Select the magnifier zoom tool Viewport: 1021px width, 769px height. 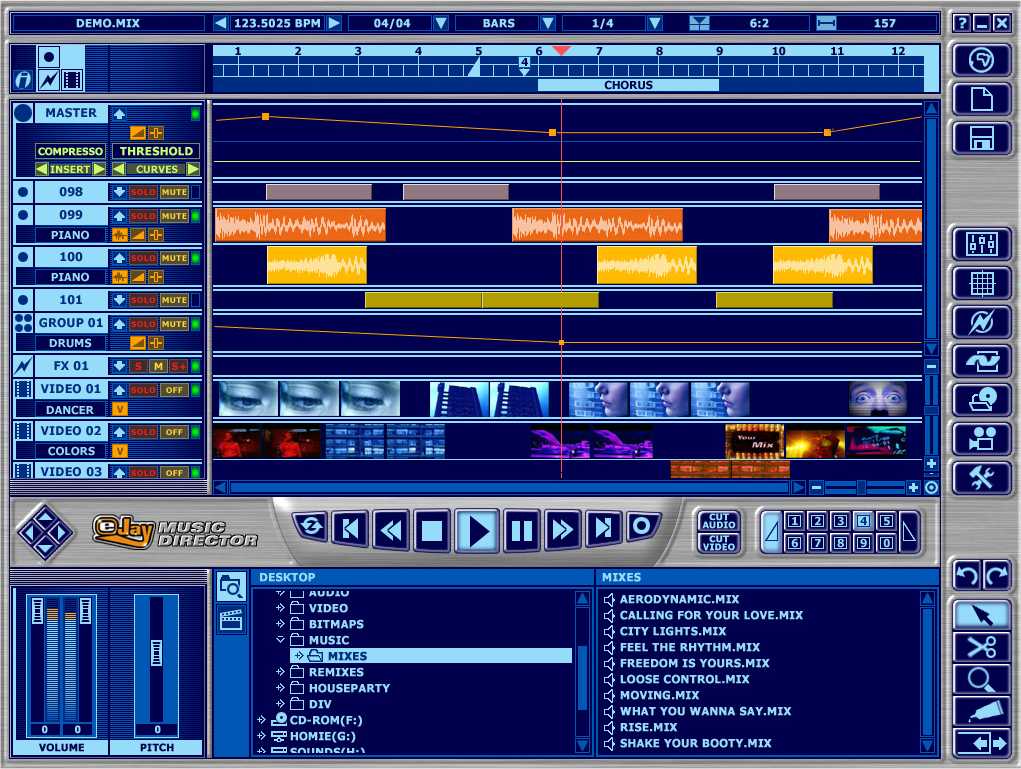[x=981, y=680]
